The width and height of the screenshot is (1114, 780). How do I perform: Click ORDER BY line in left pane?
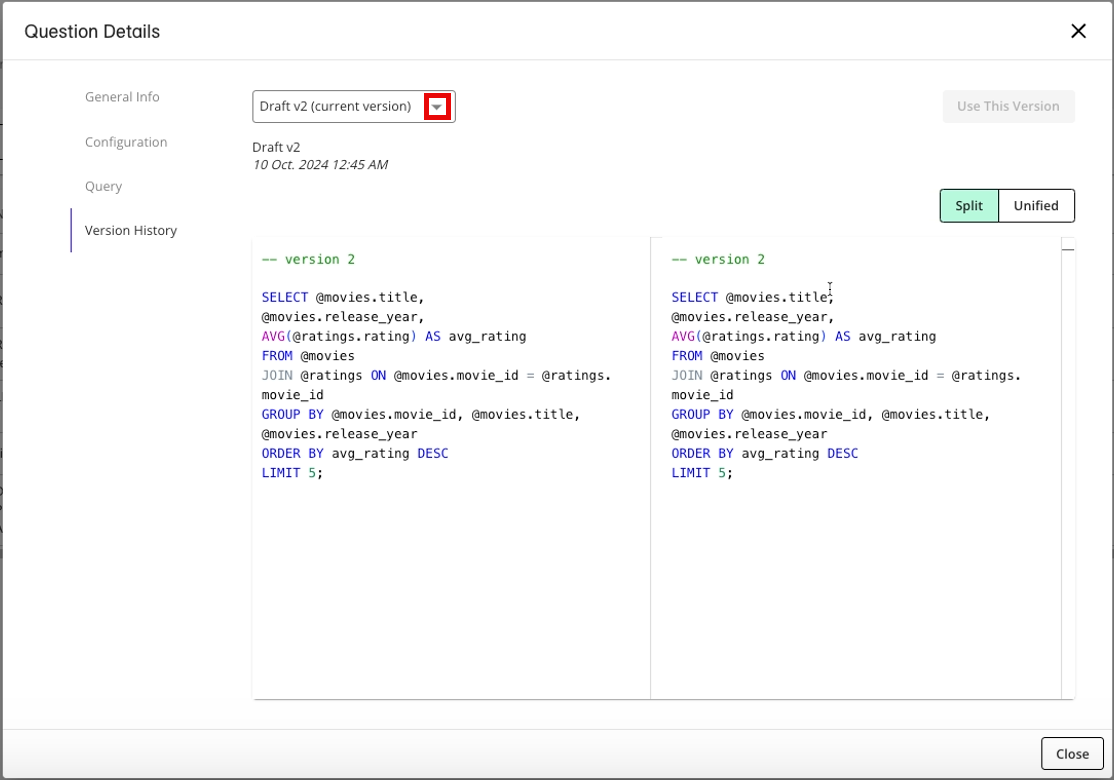point(355,453)
